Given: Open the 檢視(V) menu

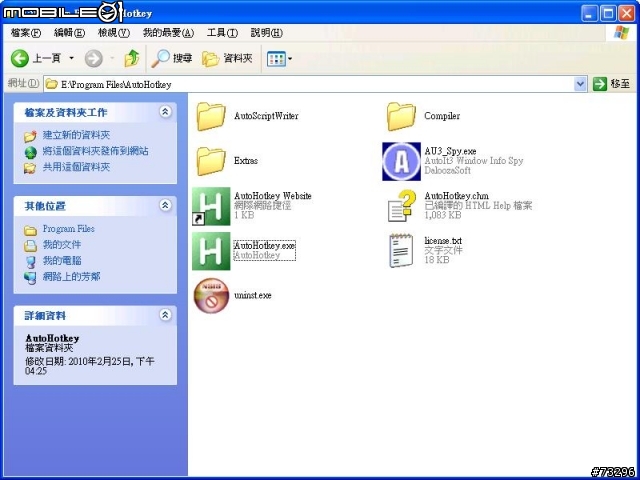Looking at the screenshot, I should coord(114,33).
